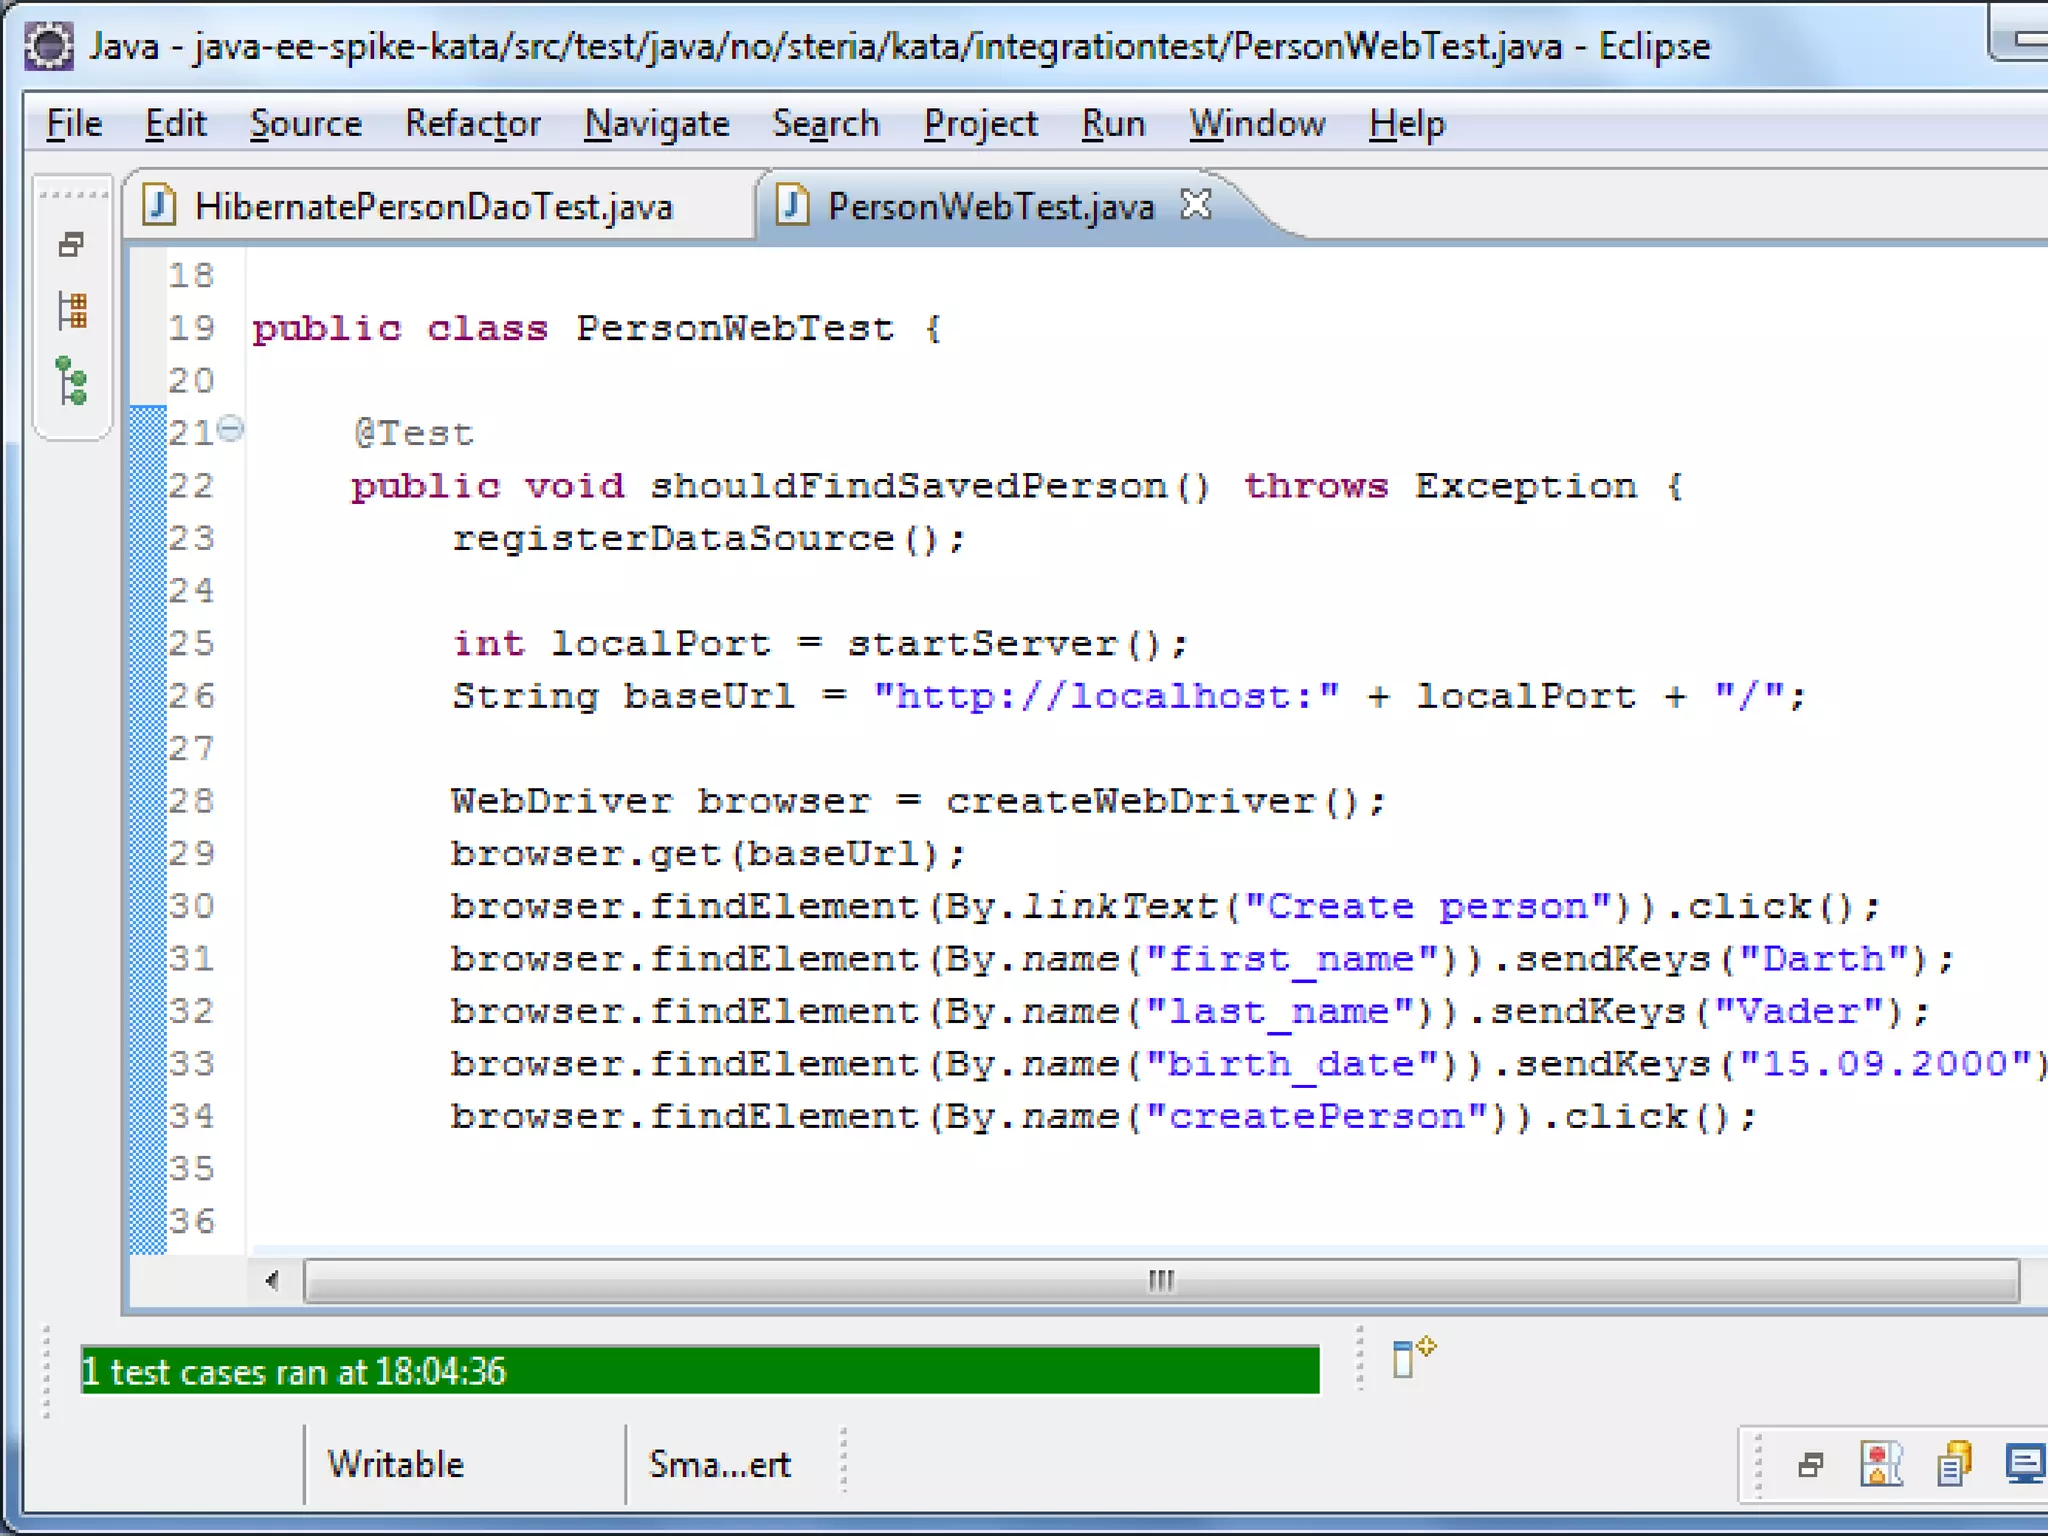The height and width of the screenshot is (1536, 2048).
Task: Click Restore icon in bottom-right trim stack
Action: 1810,1466
